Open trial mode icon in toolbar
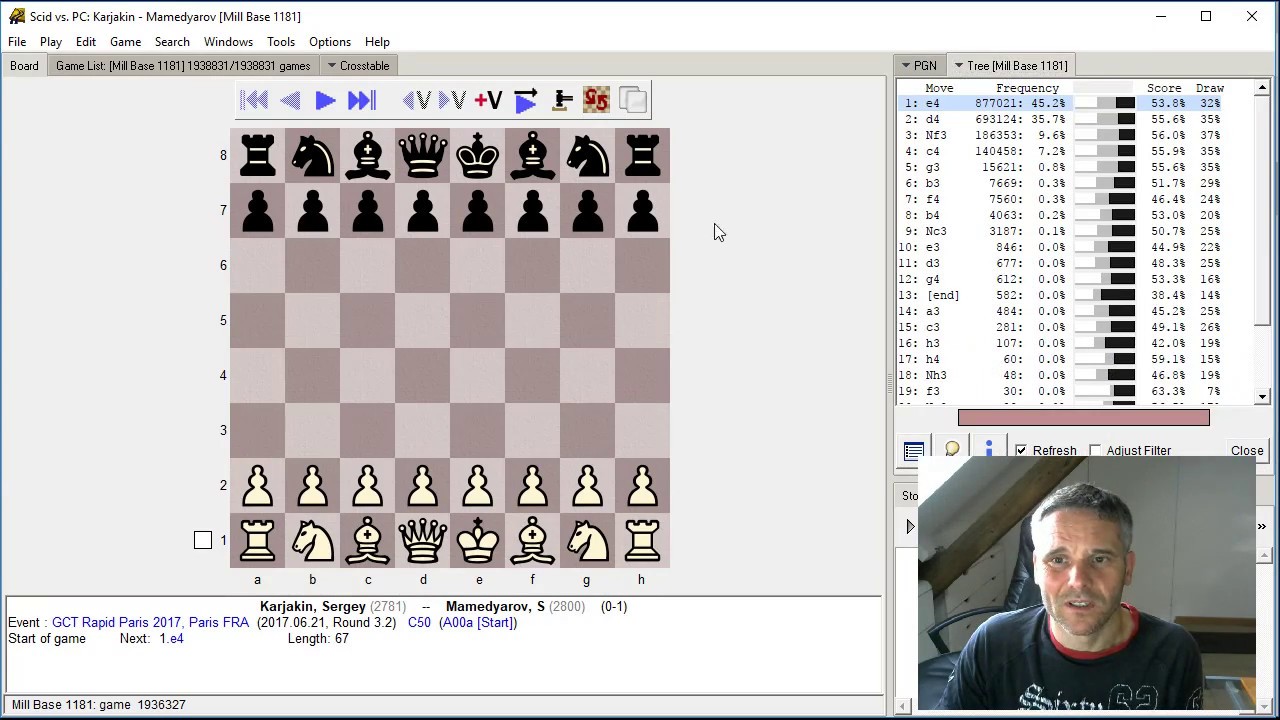 coord(563,100)
